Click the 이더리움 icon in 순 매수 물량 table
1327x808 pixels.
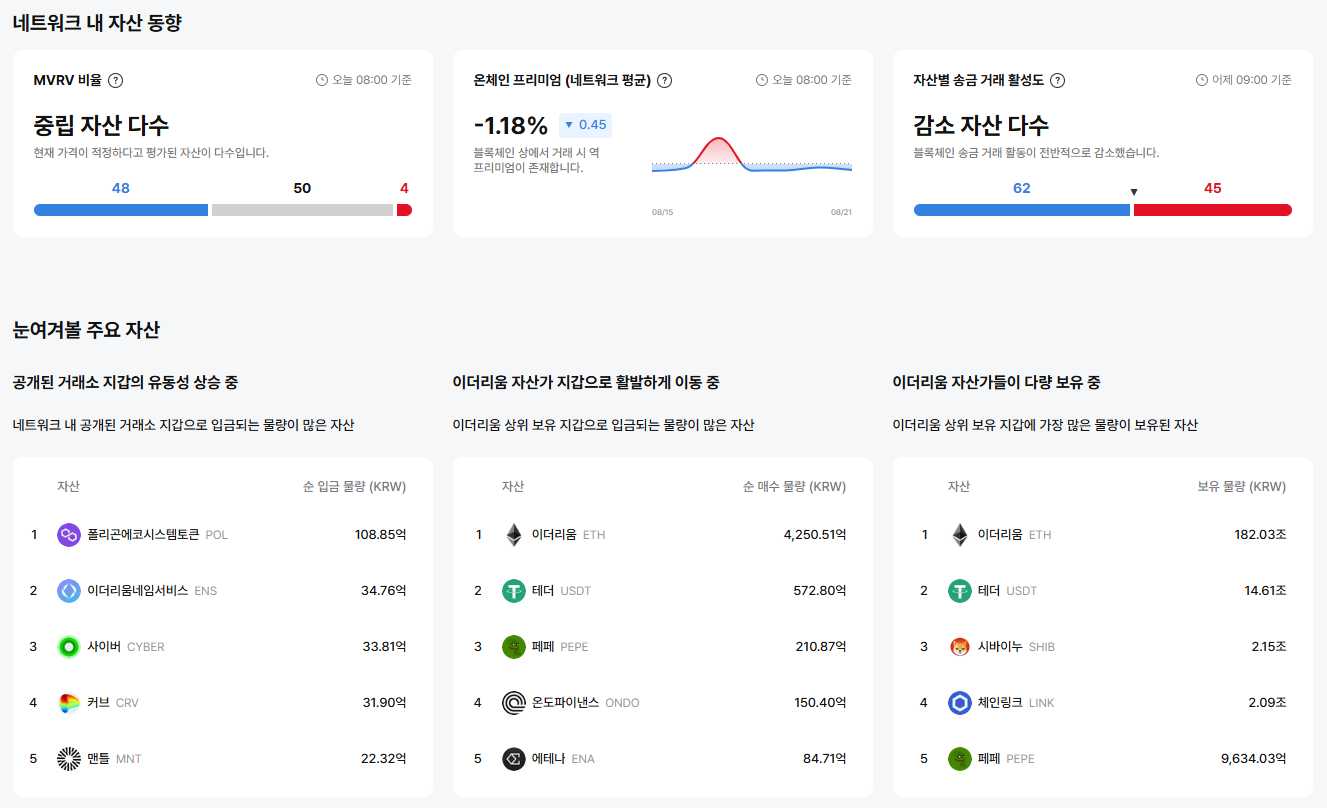click(x=513, y=535)
